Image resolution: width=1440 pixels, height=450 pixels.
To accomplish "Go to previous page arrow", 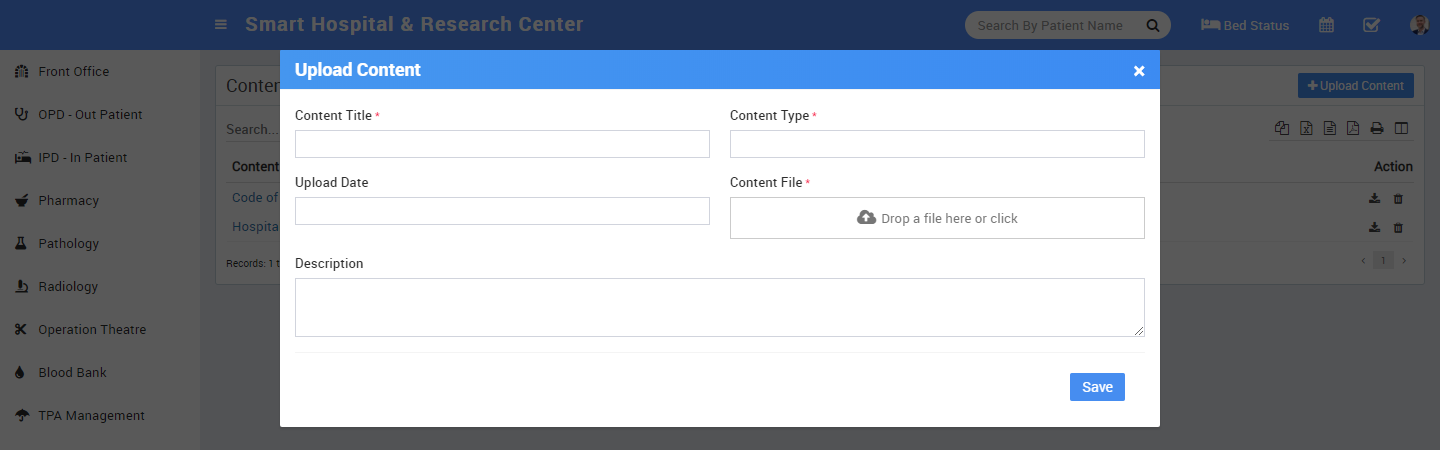I will click(1362, 261).
